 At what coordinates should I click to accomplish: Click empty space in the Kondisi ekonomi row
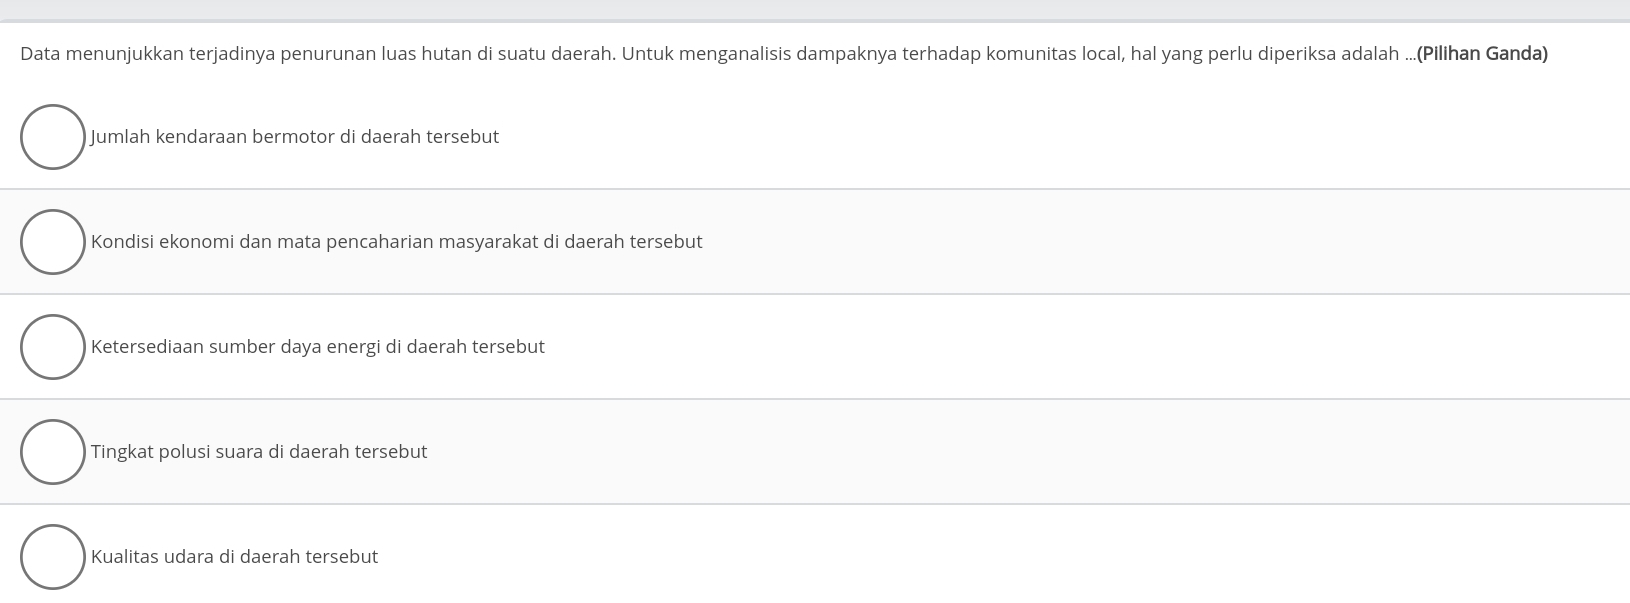pos(1100,242)
